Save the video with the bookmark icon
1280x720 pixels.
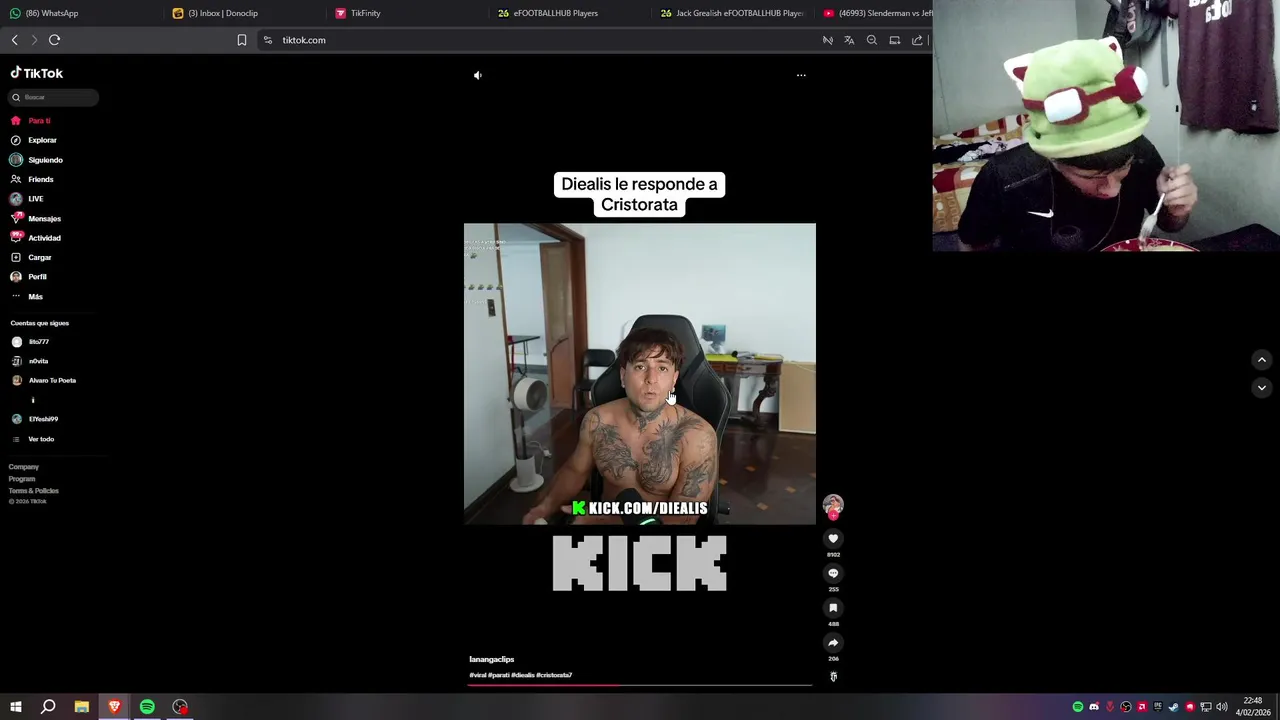click(833, 608)
